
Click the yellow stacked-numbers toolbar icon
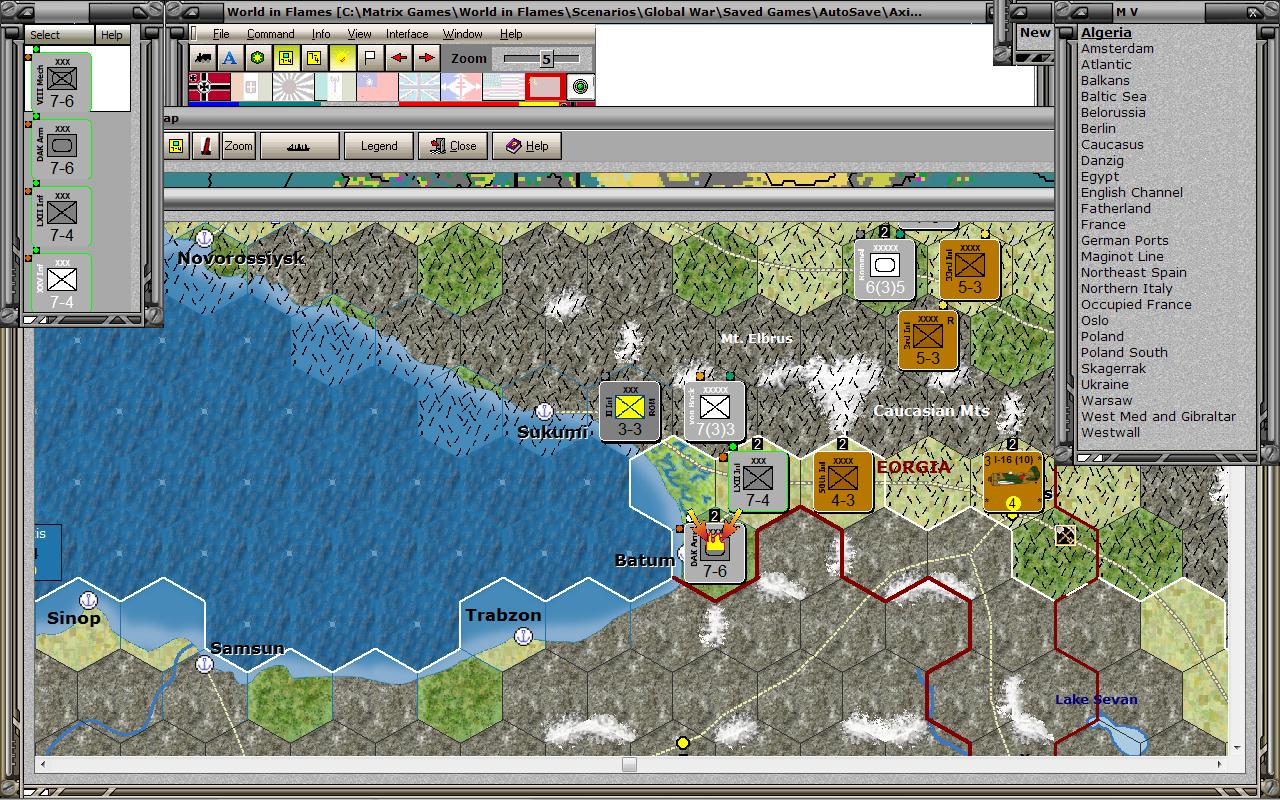314,58
